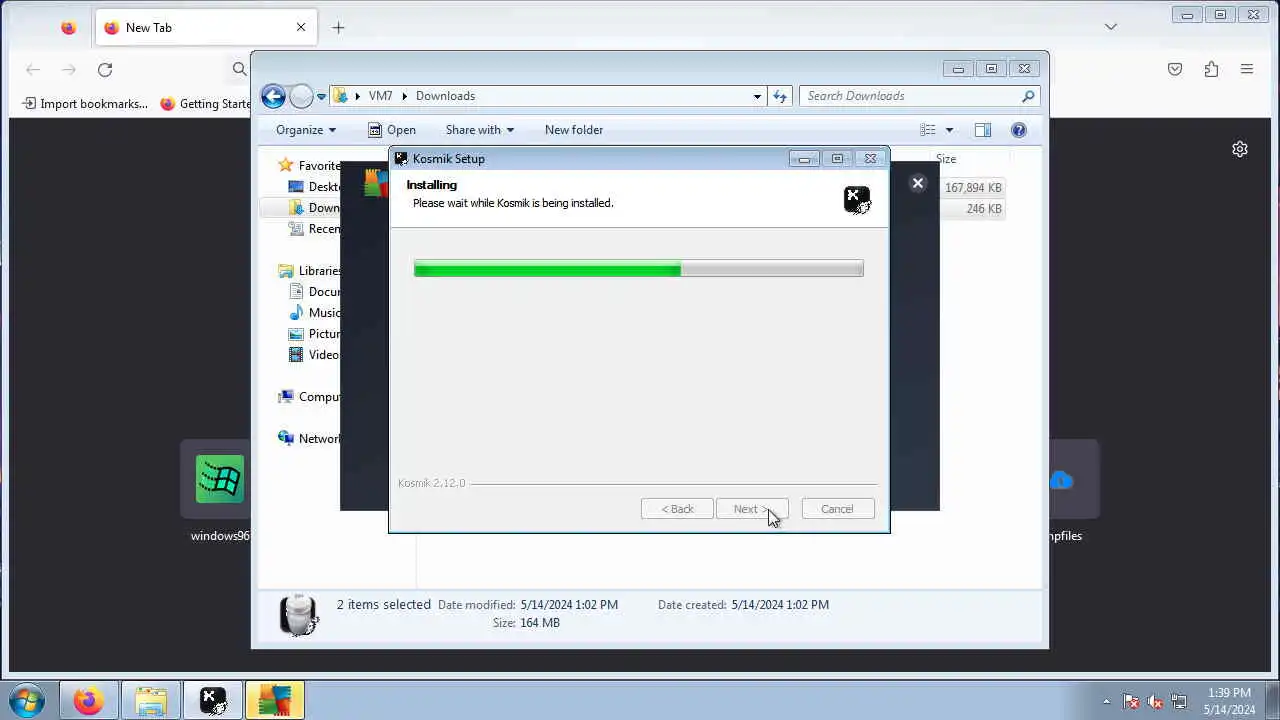Expand the address bar history dropdown
The image size is (1280, 720).
click(x=757, y=96)
